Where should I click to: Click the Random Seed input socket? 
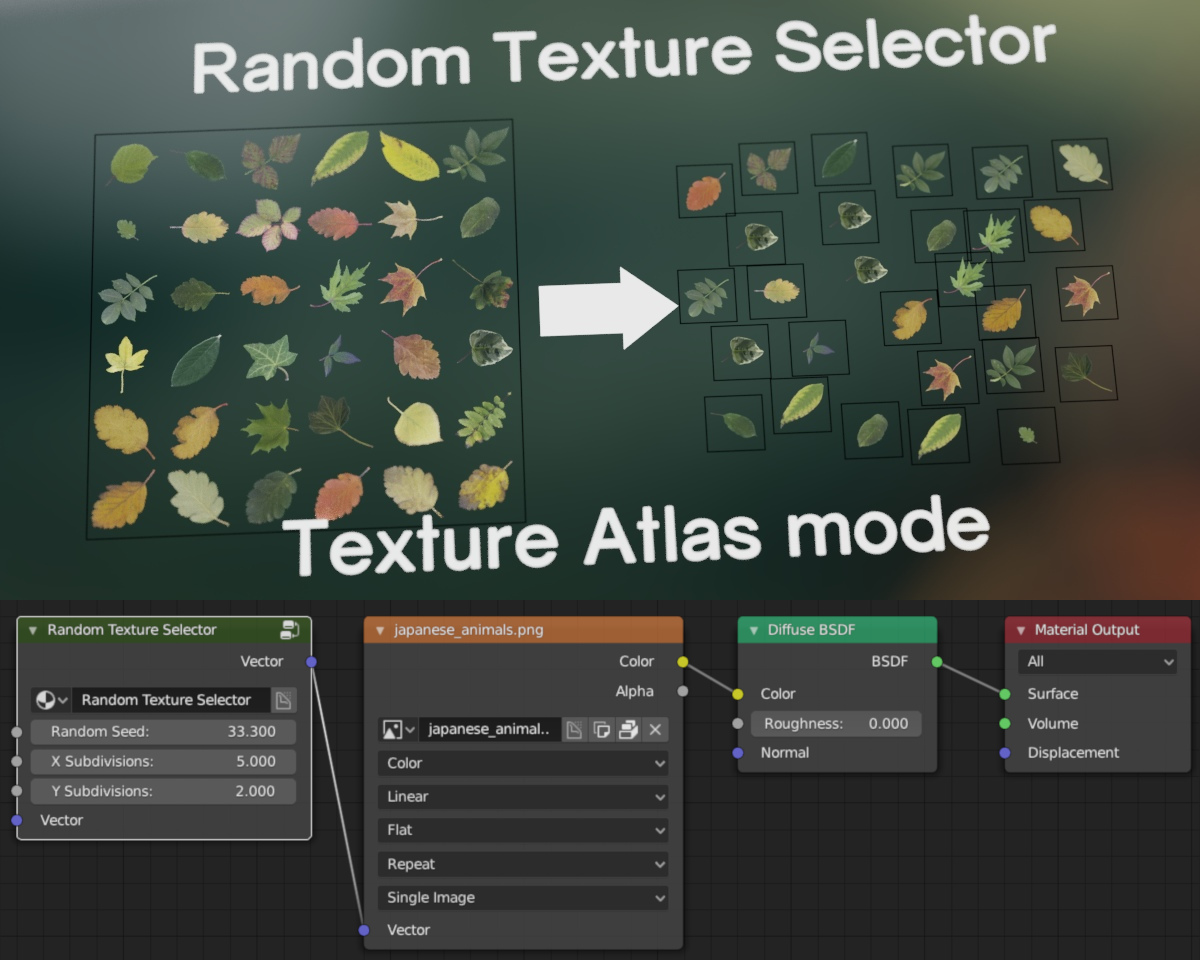point(17,732)
